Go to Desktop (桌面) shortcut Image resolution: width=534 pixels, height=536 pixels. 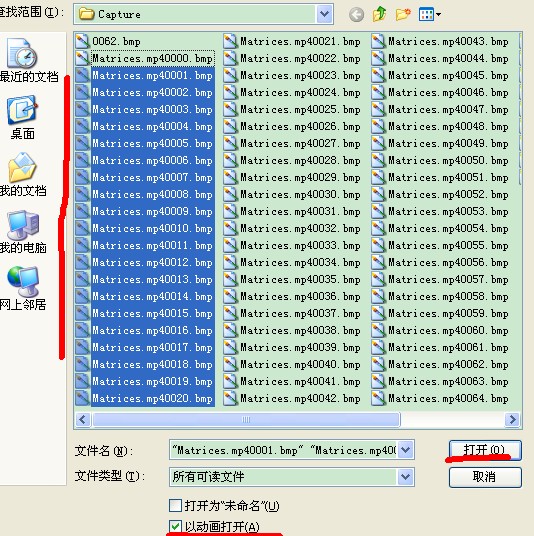pos(23,117)
